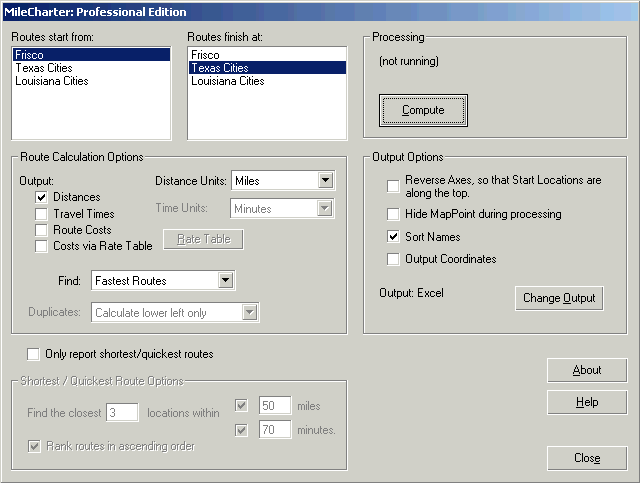Enable Costs via Rate Table checkbox
Screen dimensions: 641x484
tap(41, 246)
